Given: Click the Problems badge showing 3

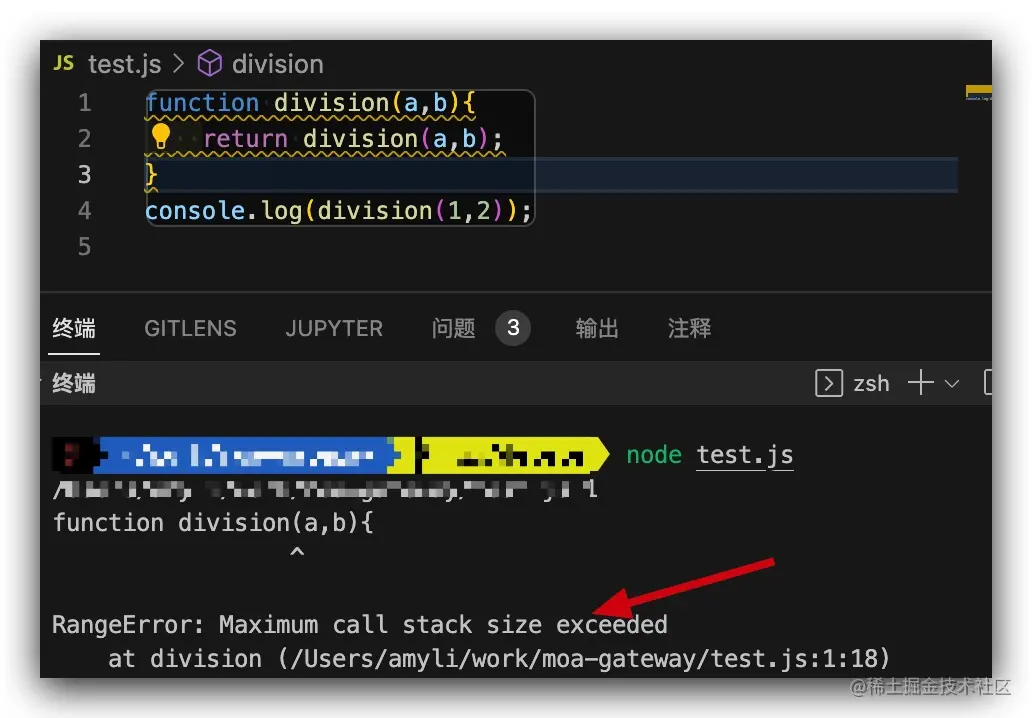Looking at the screenshot, I should tap(513, 328).
